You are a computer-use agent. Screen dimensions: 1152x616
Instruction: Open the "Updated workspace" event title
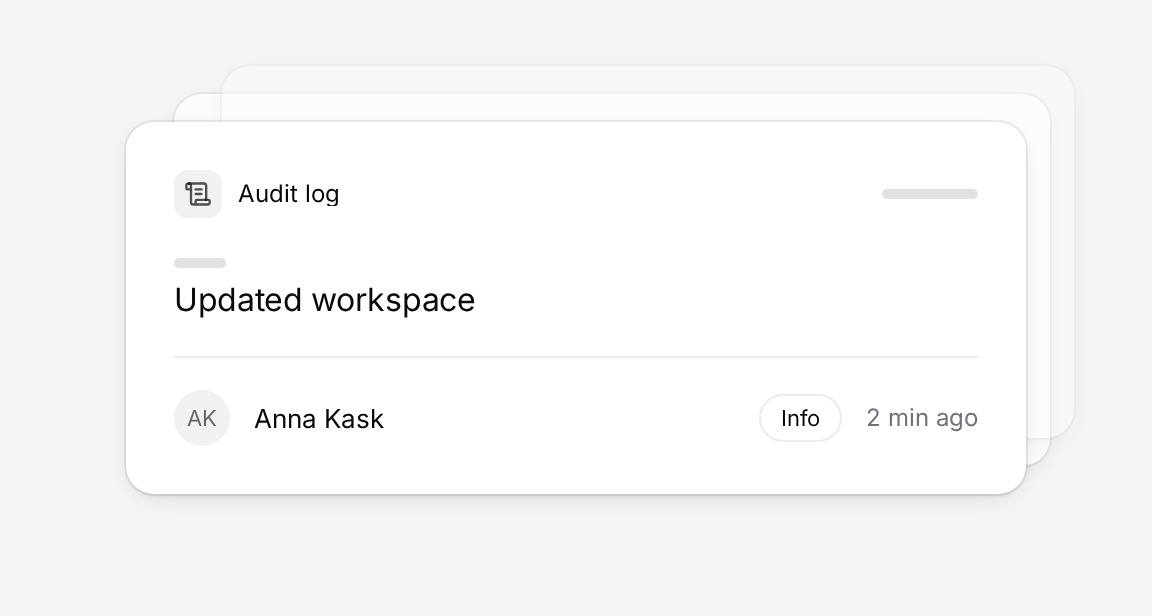[x=325, y=300]
